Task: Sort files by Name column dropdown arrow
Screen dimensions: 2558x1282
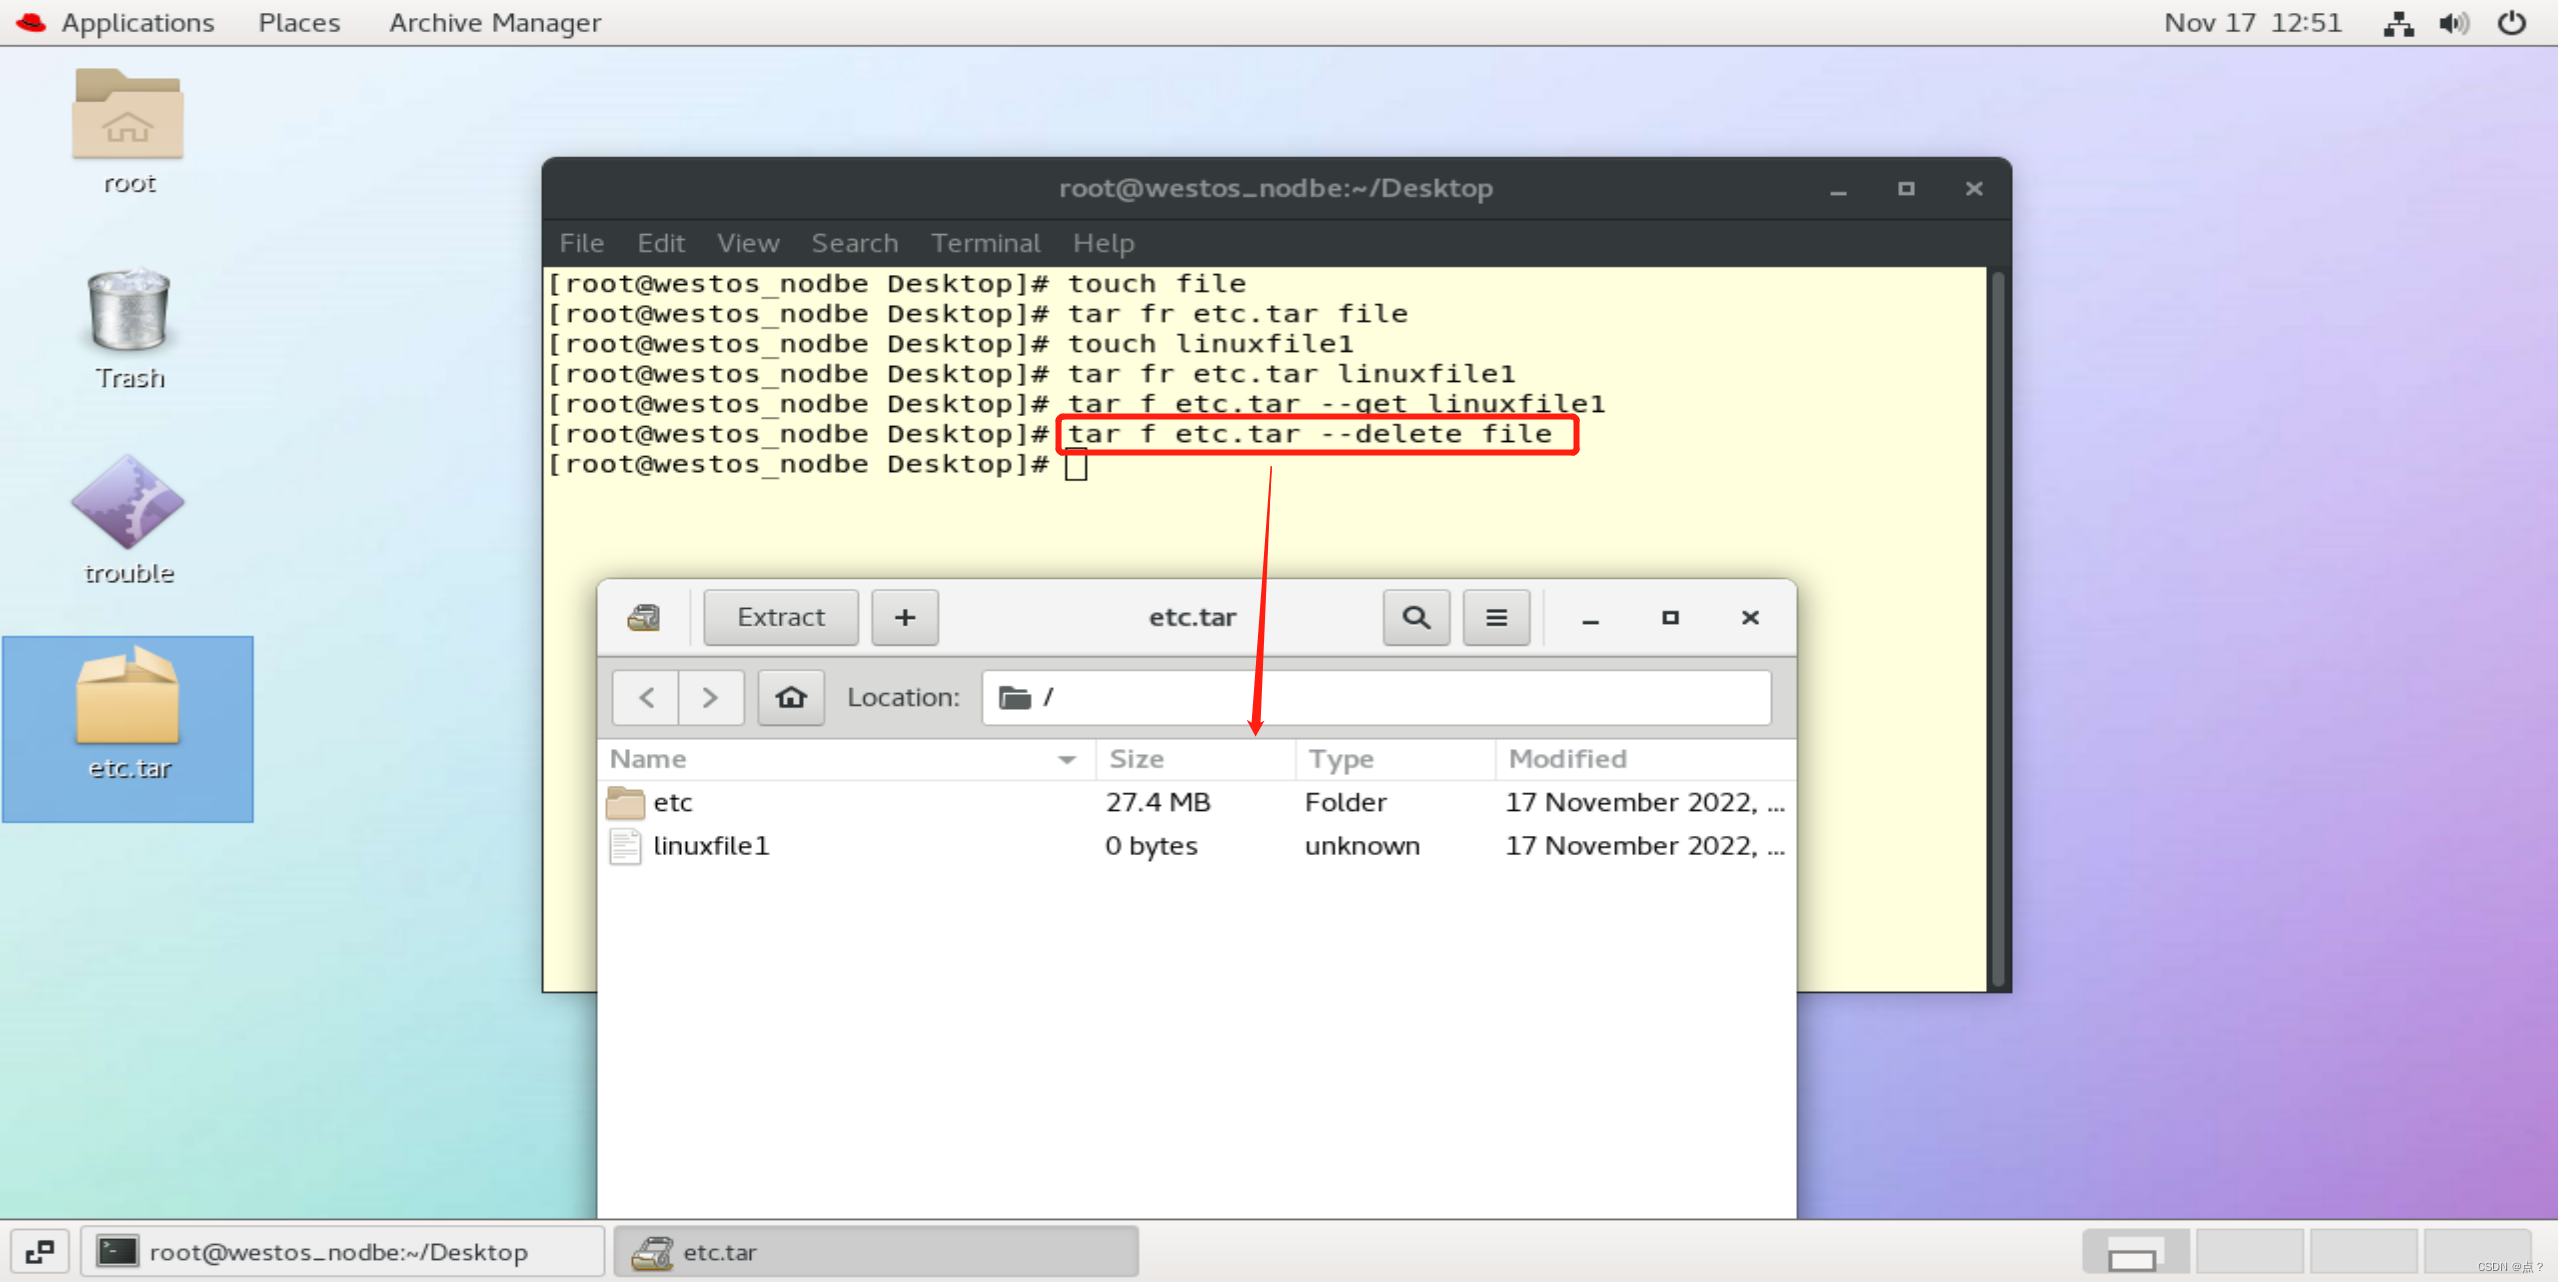Action: point(1067,759)
